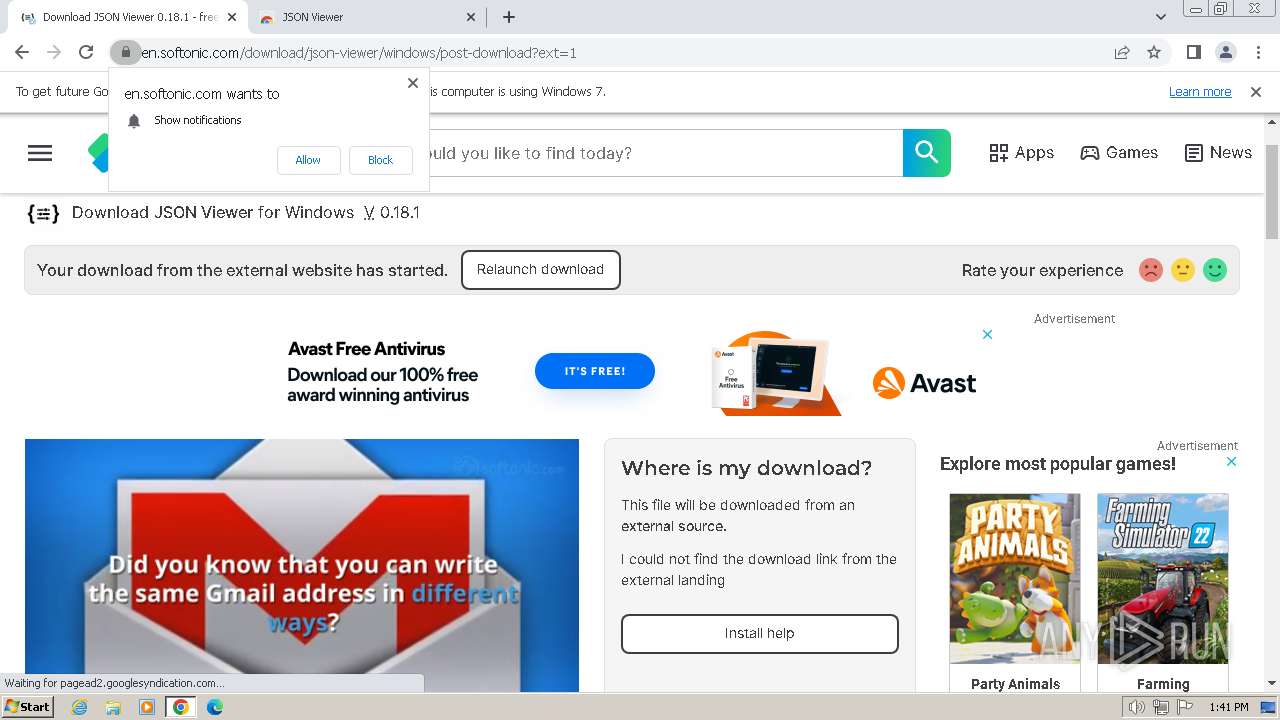The height and width of the screenshot is (720, 1280).
Task: Click the Party Animals title text
Action: click(1015, 684)
